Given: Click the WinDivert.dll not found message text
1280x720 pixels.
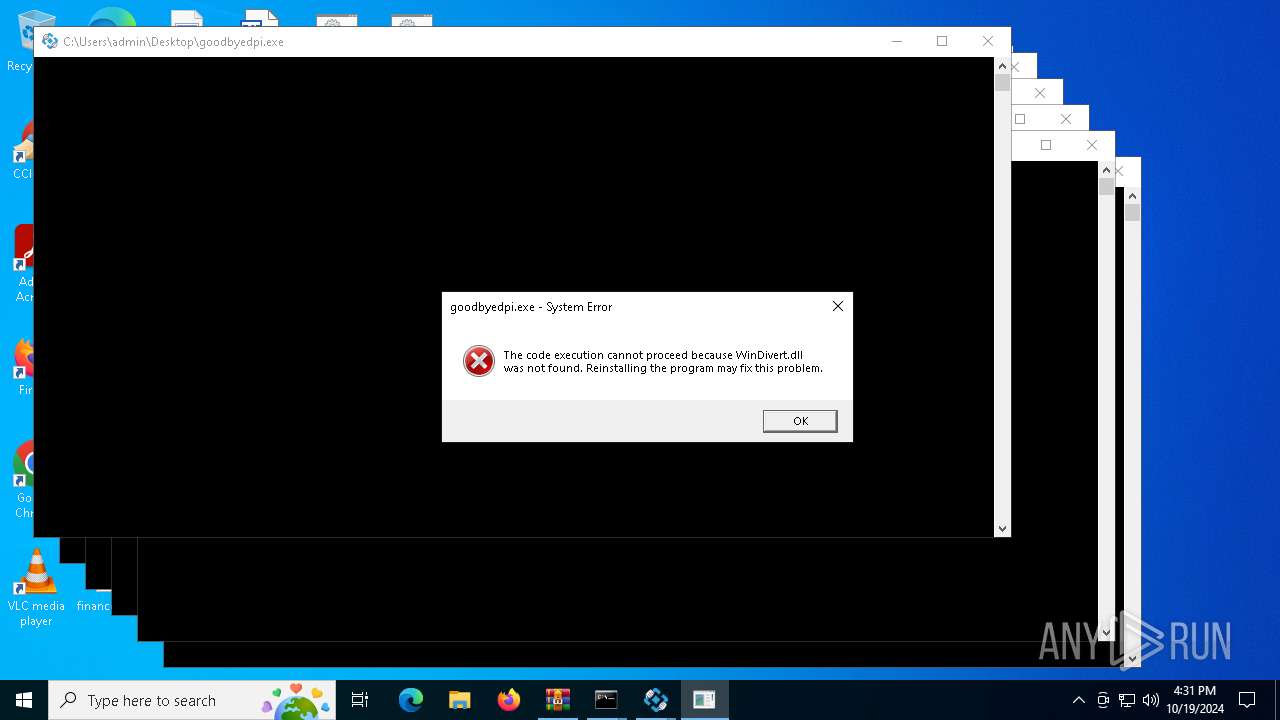Looking at the screenshot, I should point(663,361).
